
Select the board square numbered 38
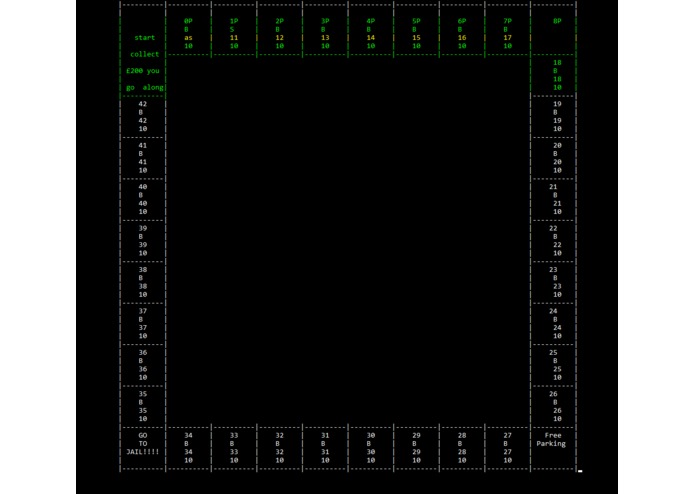[143, 282]
